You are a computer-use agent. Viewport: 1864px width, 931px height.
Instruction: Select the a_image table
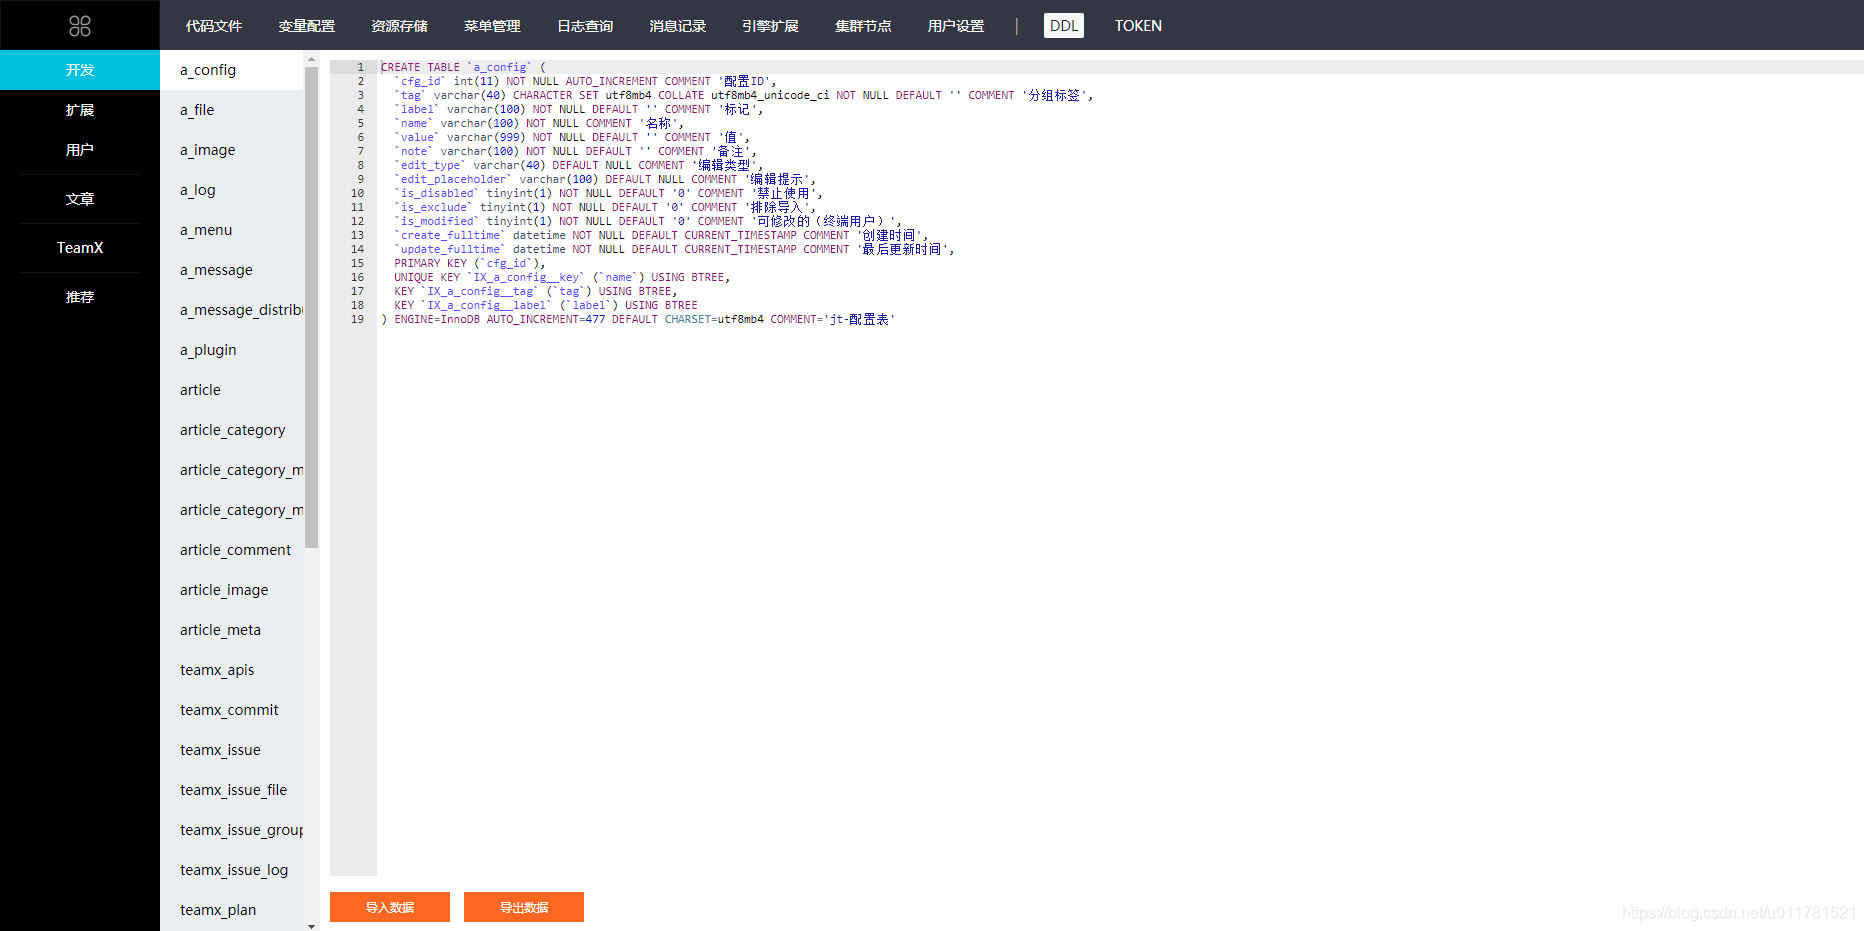[232, 150]
